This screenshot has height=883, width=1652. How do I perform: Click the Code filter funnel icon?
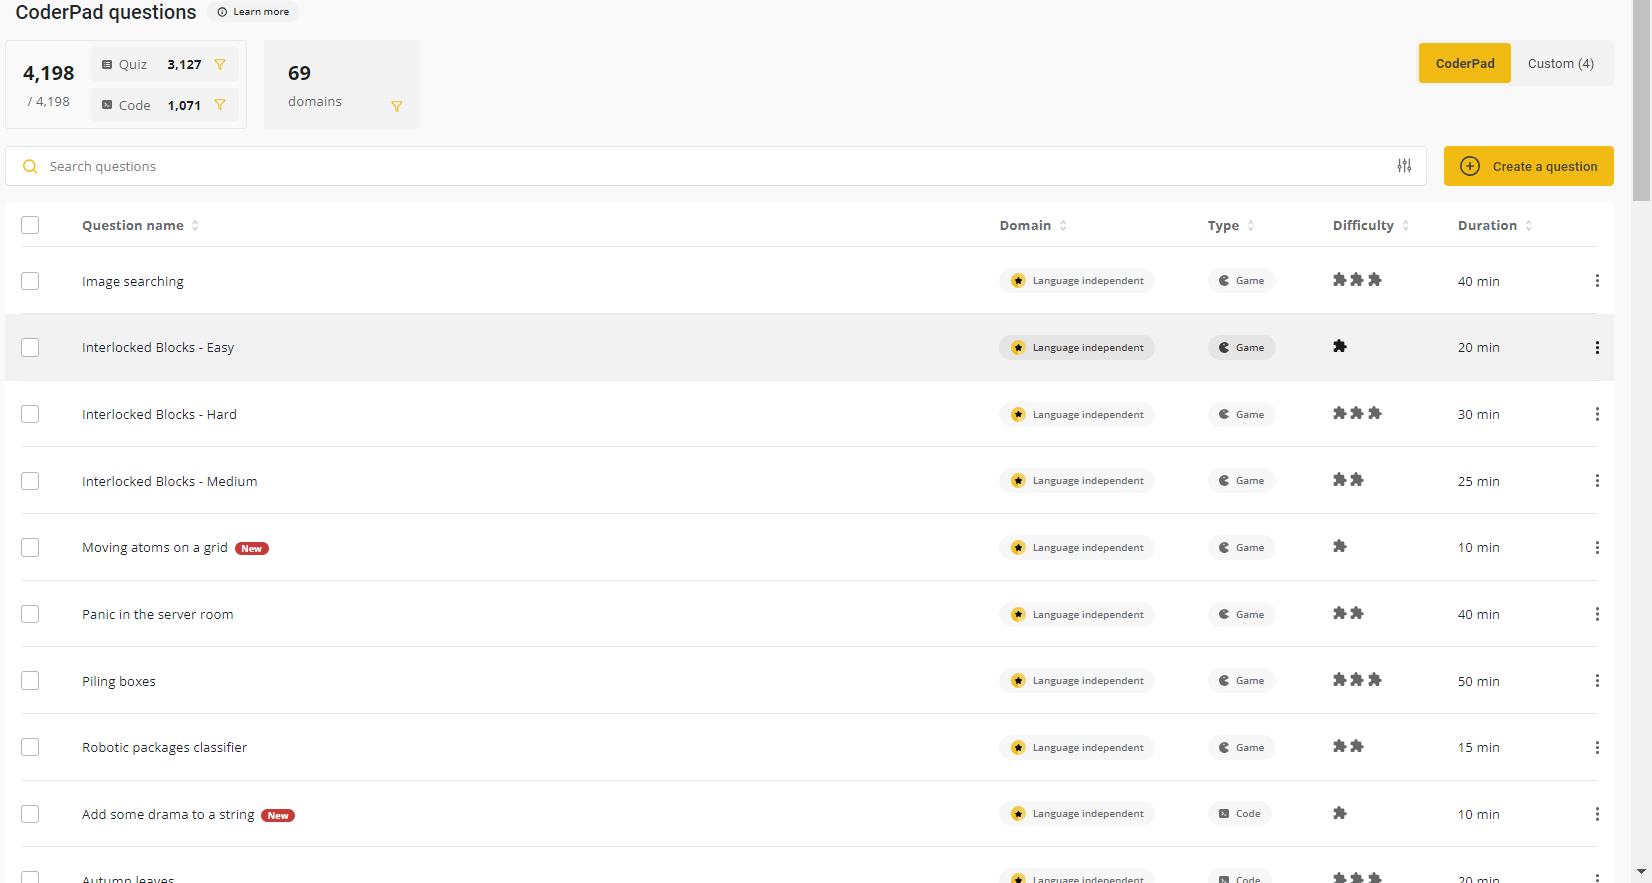220,105
